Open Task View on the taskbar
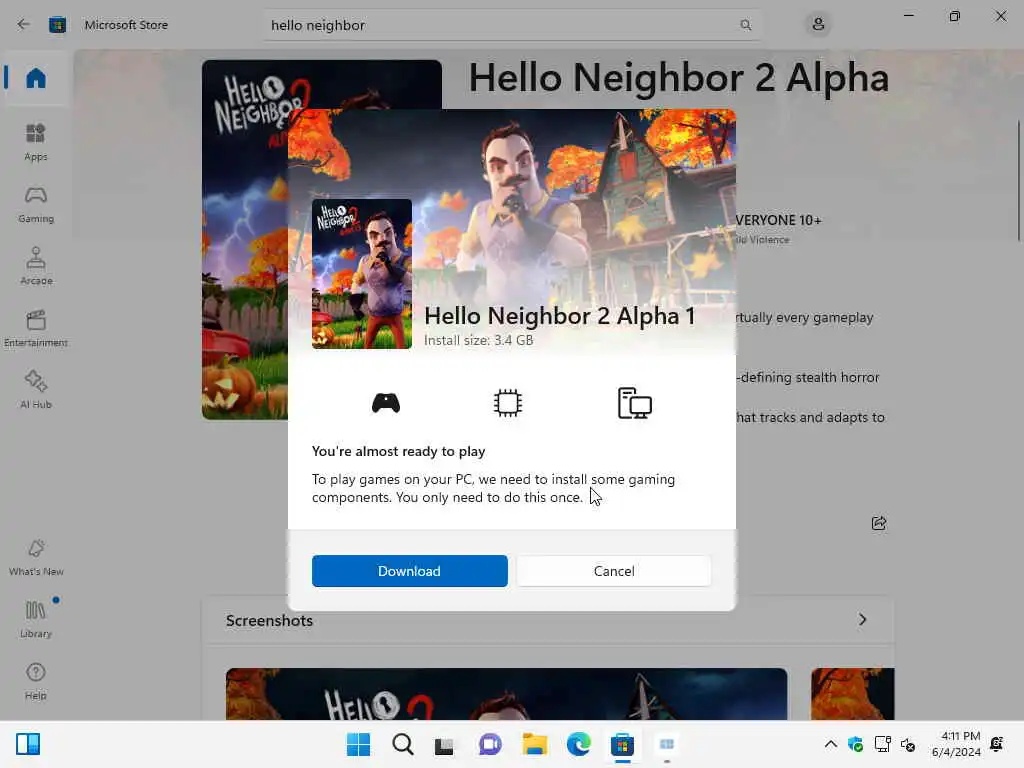1024x768 pixels. [444, 745]
